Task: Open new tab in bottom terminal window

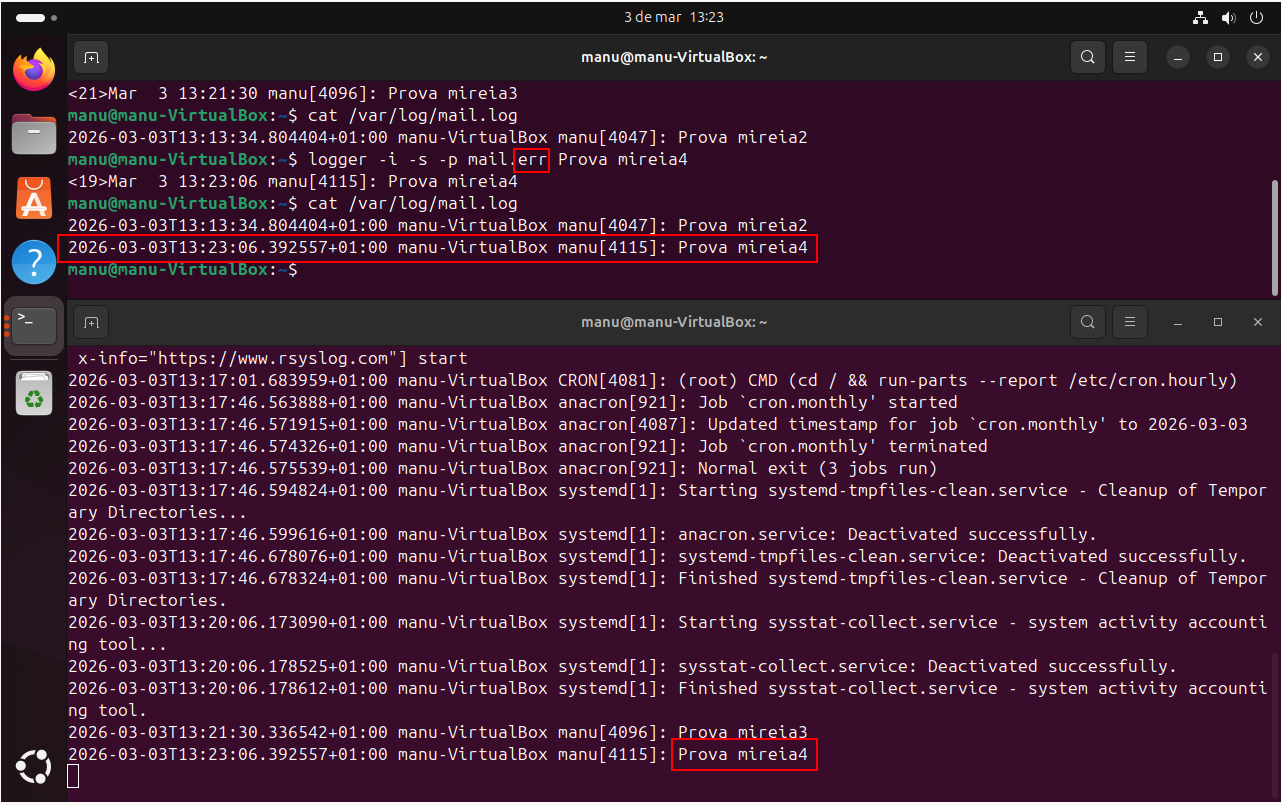Action: click(91, 322)
